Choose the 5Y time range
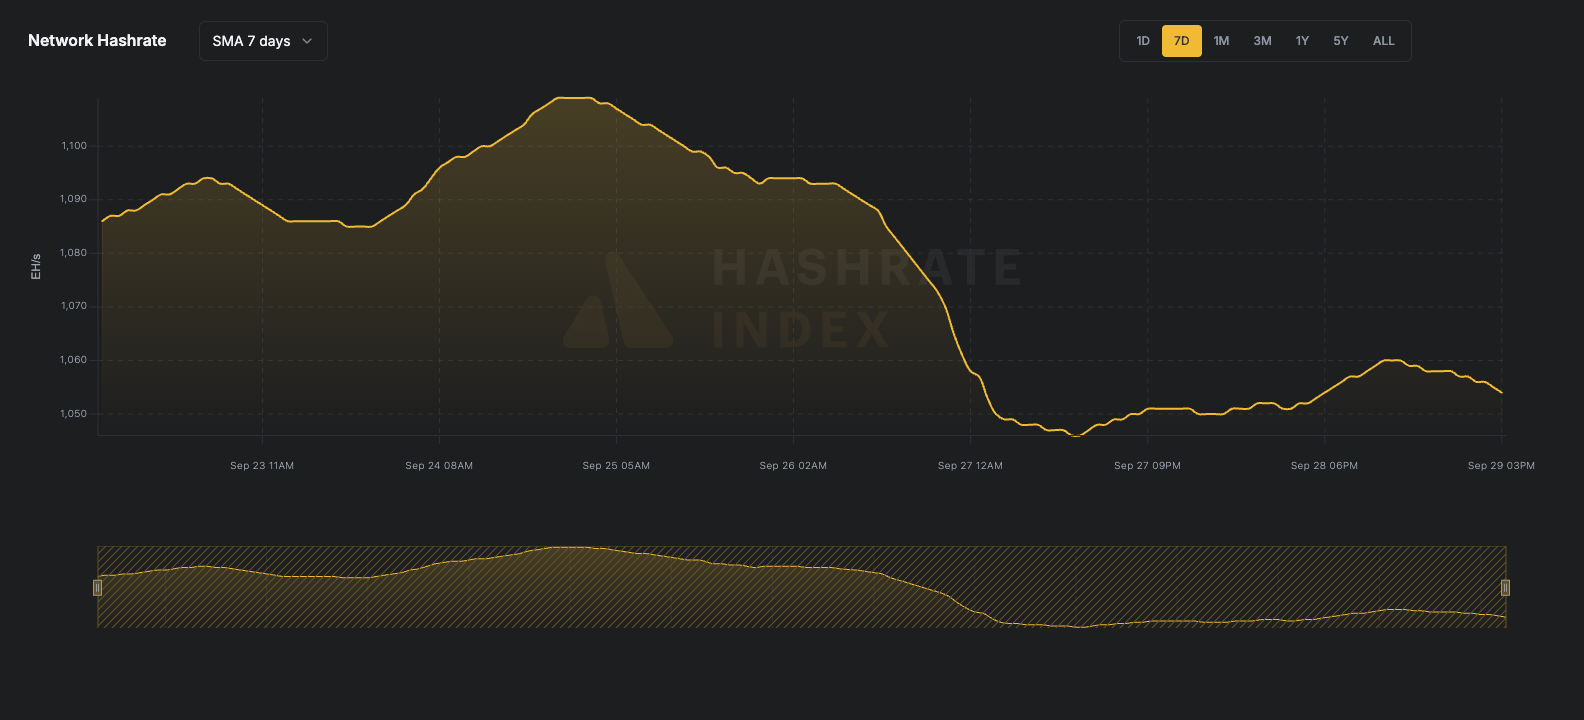 [x=1341, y=41]
